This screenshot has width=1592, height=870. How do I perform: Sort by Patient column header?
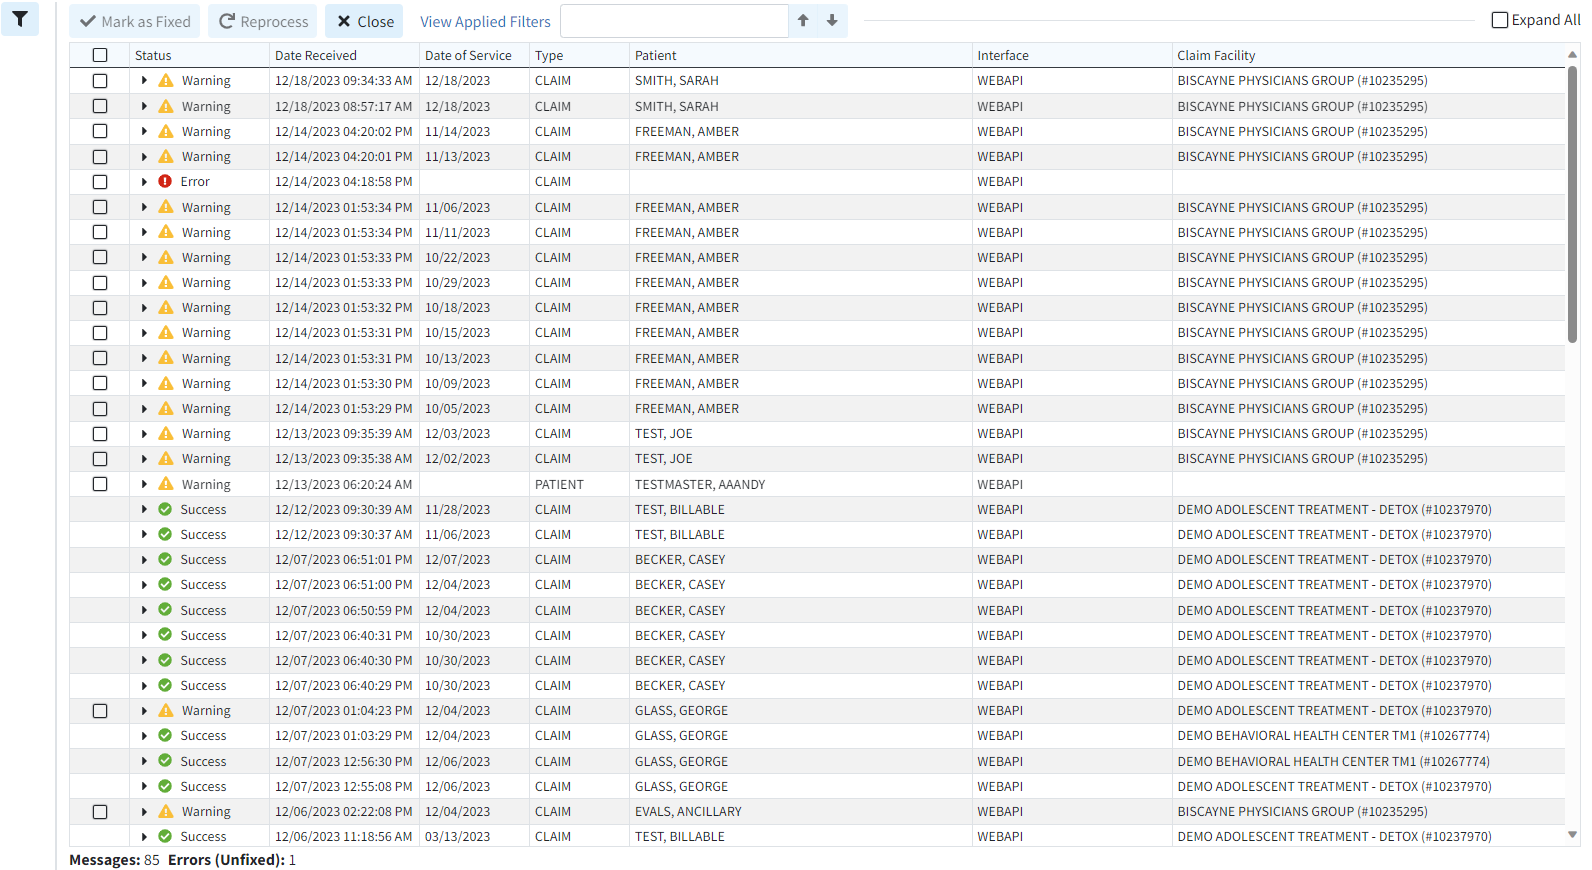(656, 56)
